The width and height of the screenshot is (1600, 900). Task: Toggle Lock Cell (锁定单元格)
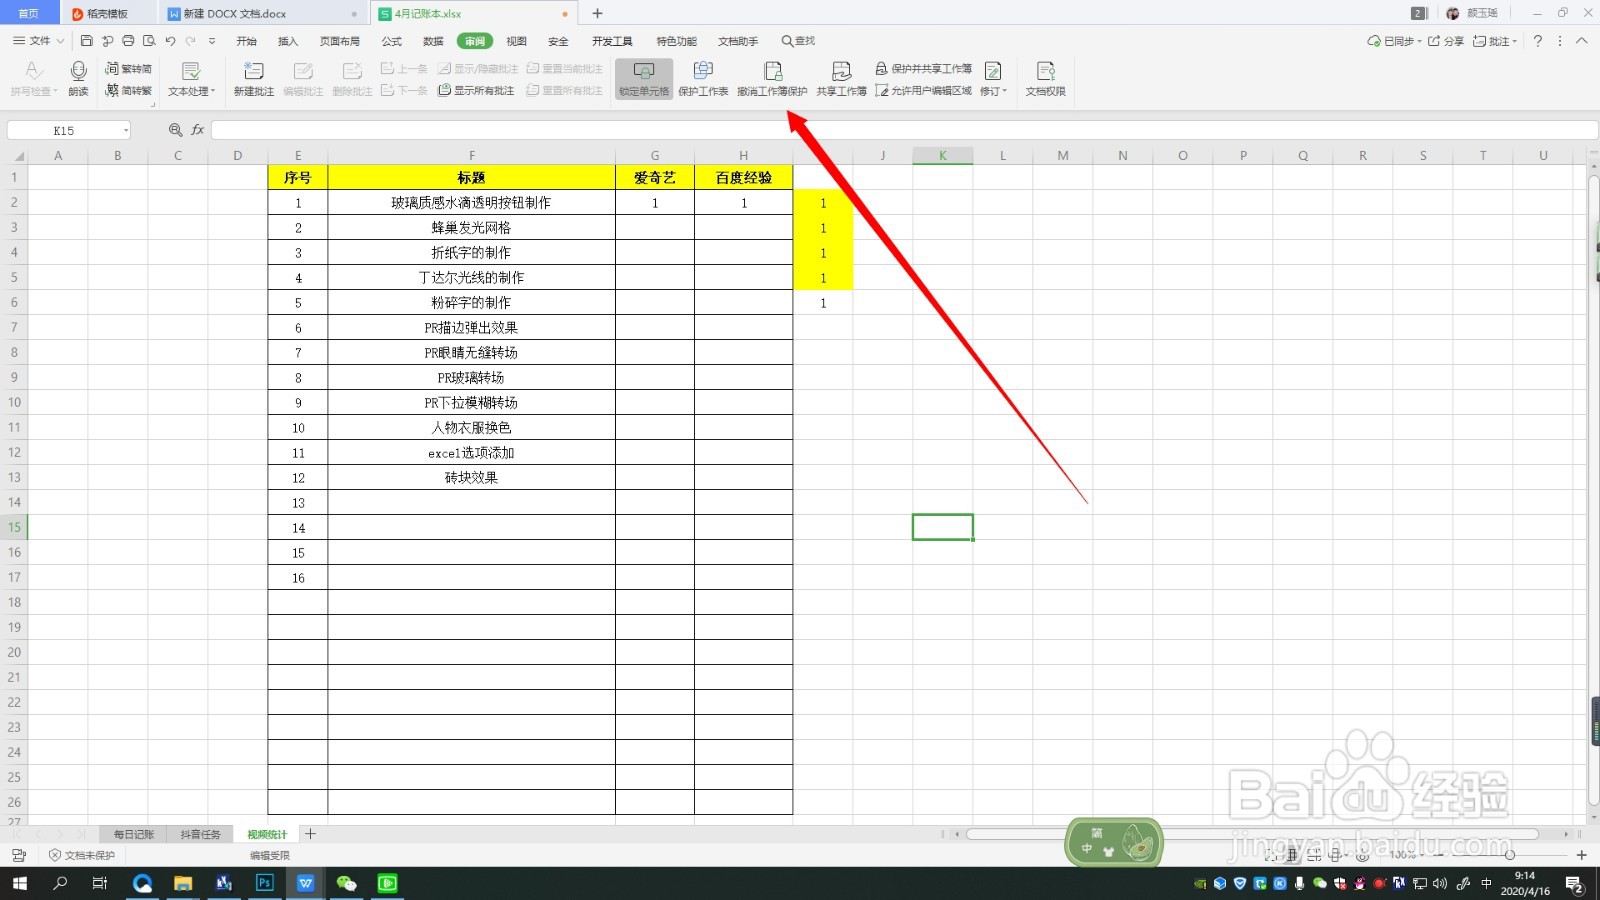click(644, 79)
